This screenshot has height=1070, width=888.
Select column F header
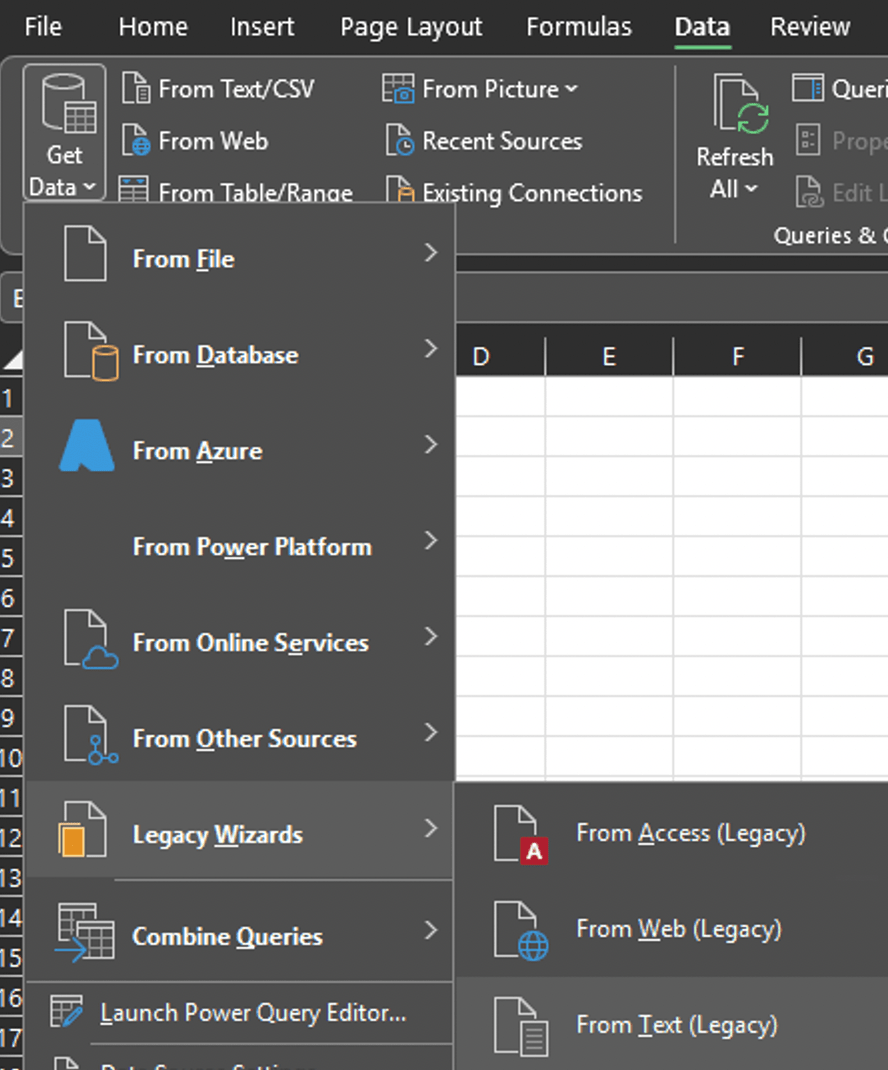pyautogui.click(x=737, y=356)
